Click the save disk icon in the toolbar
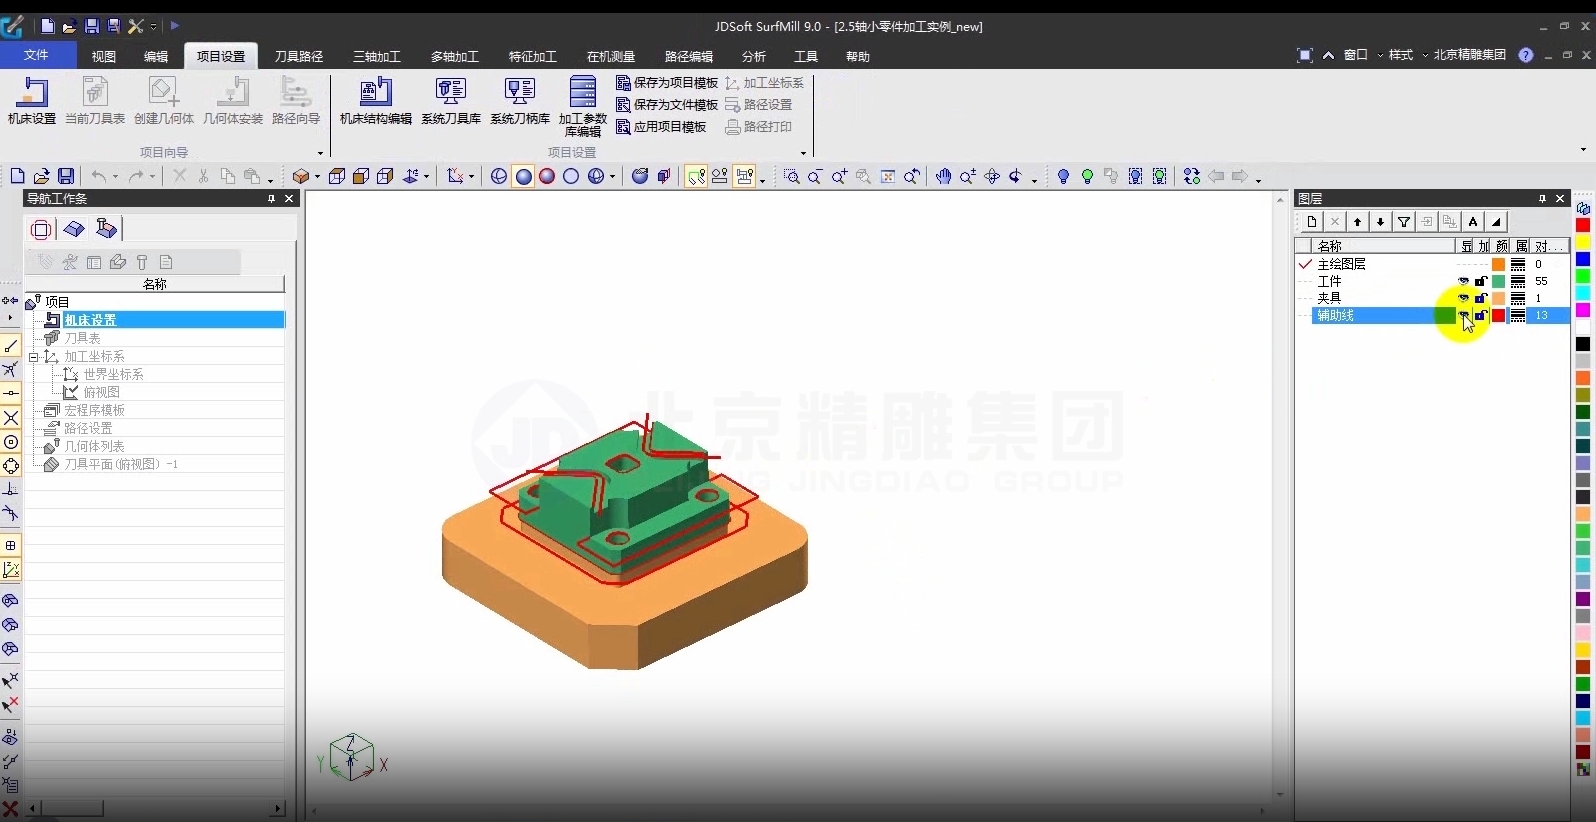 click(66, 176)
